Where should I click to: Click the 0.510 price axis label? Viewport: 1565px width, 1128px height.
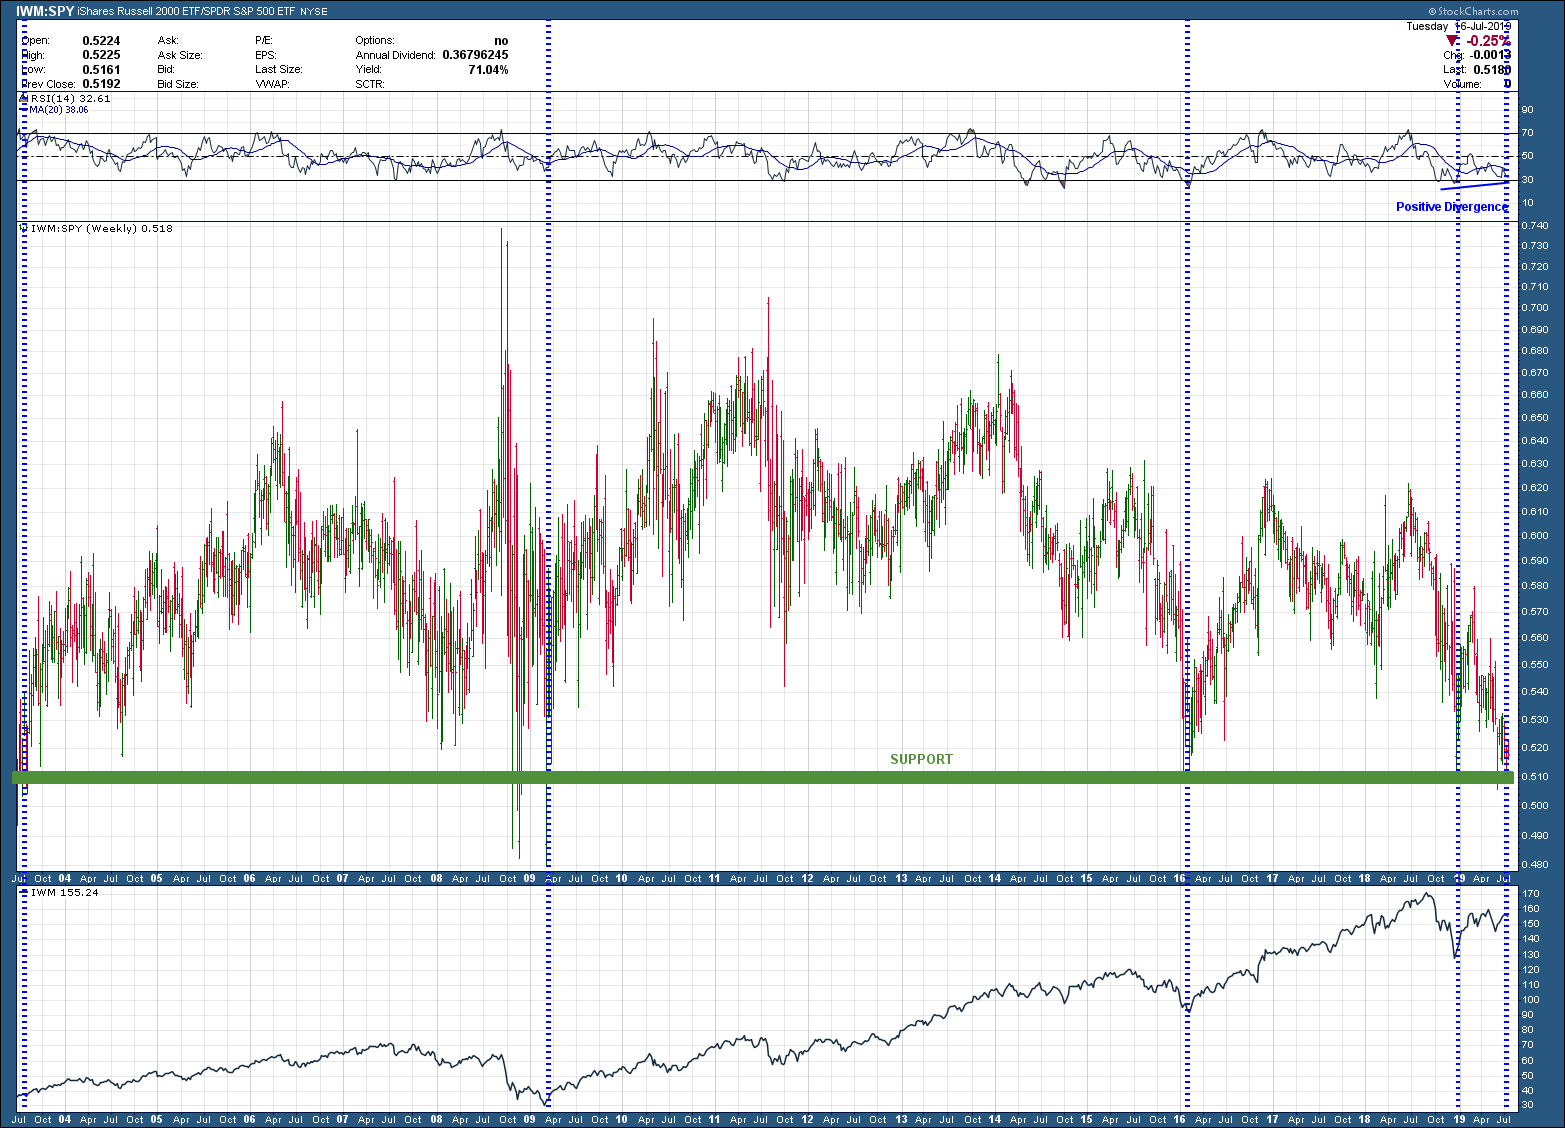[1535, 777]
